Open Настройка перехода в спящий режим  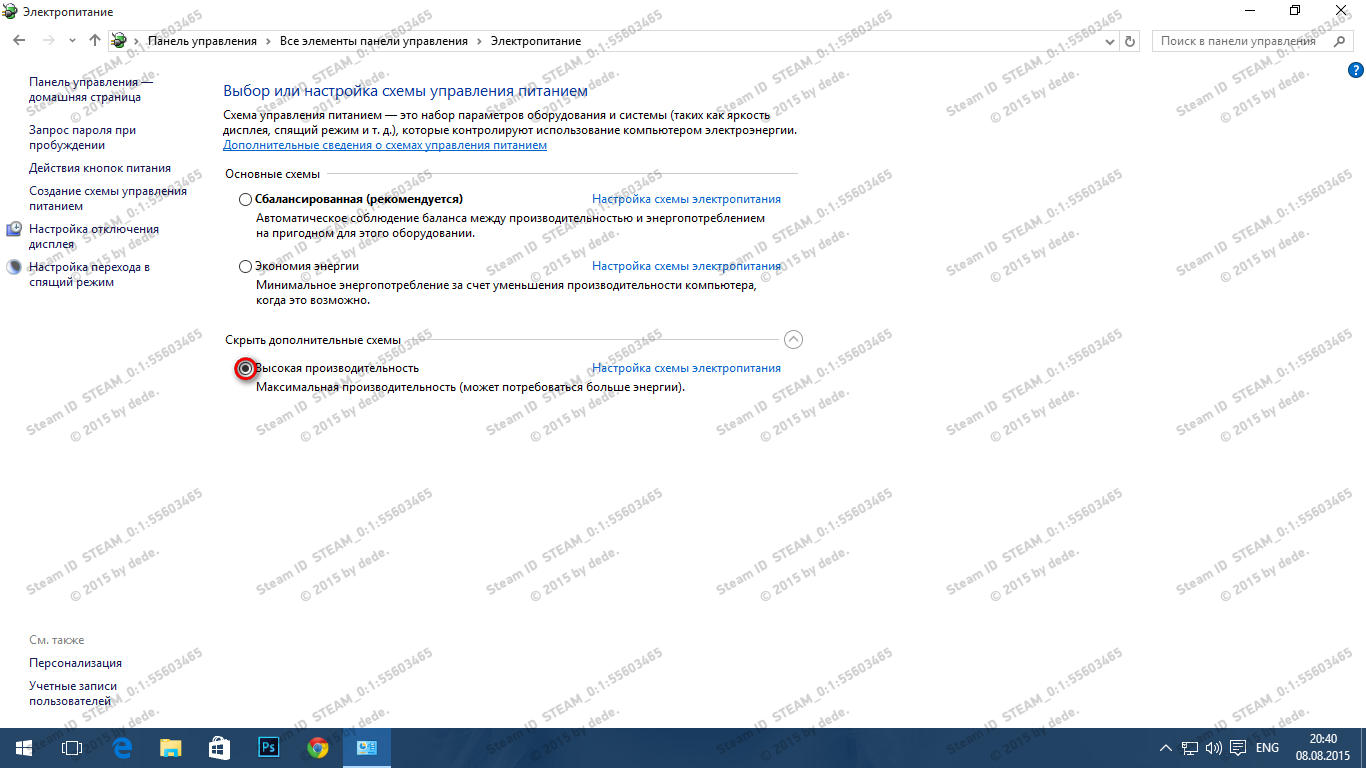(x=89, y=274)
